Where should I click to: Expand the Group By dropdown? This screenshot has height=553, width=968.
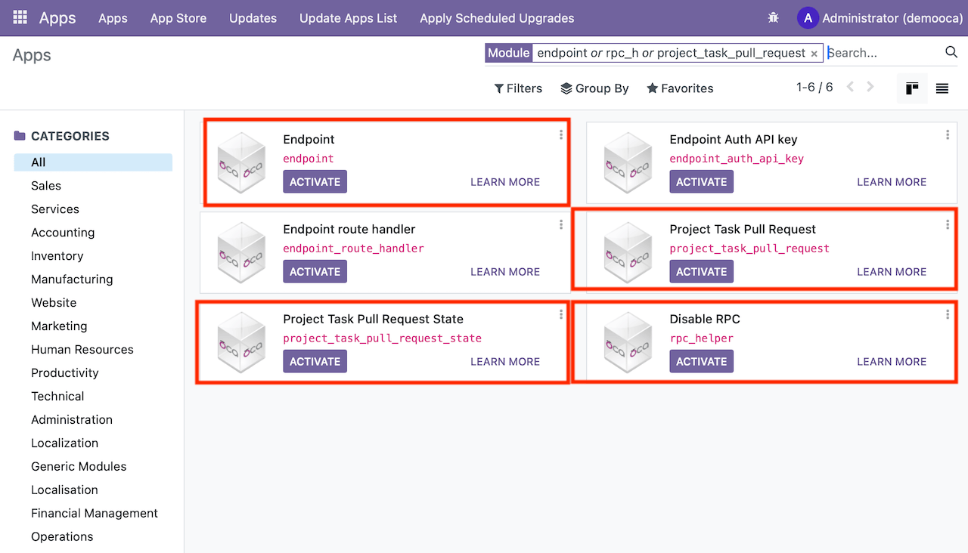point(595,88)
